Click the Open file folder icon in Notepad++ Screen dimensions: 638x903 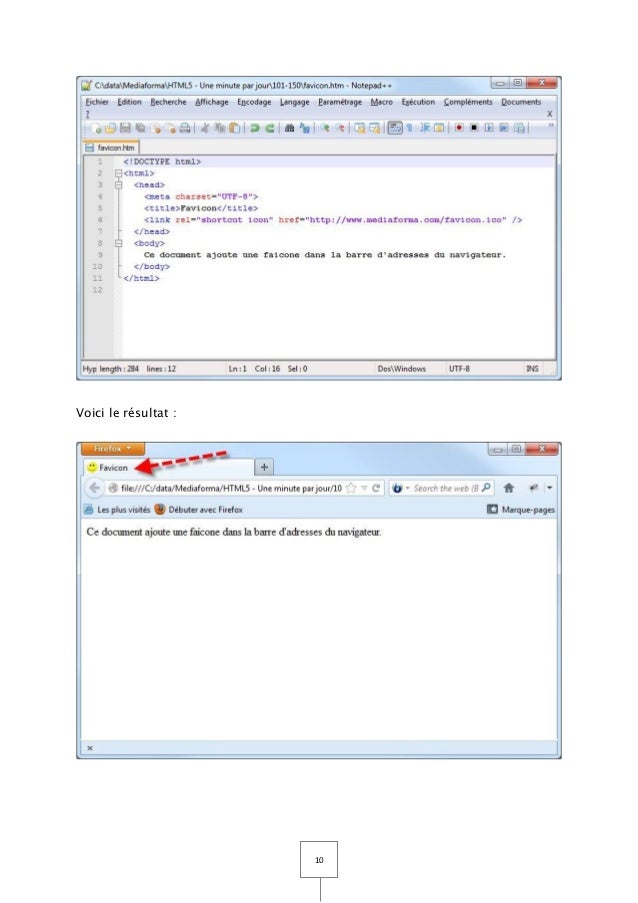pyautogui.click(x=110, y=128)
